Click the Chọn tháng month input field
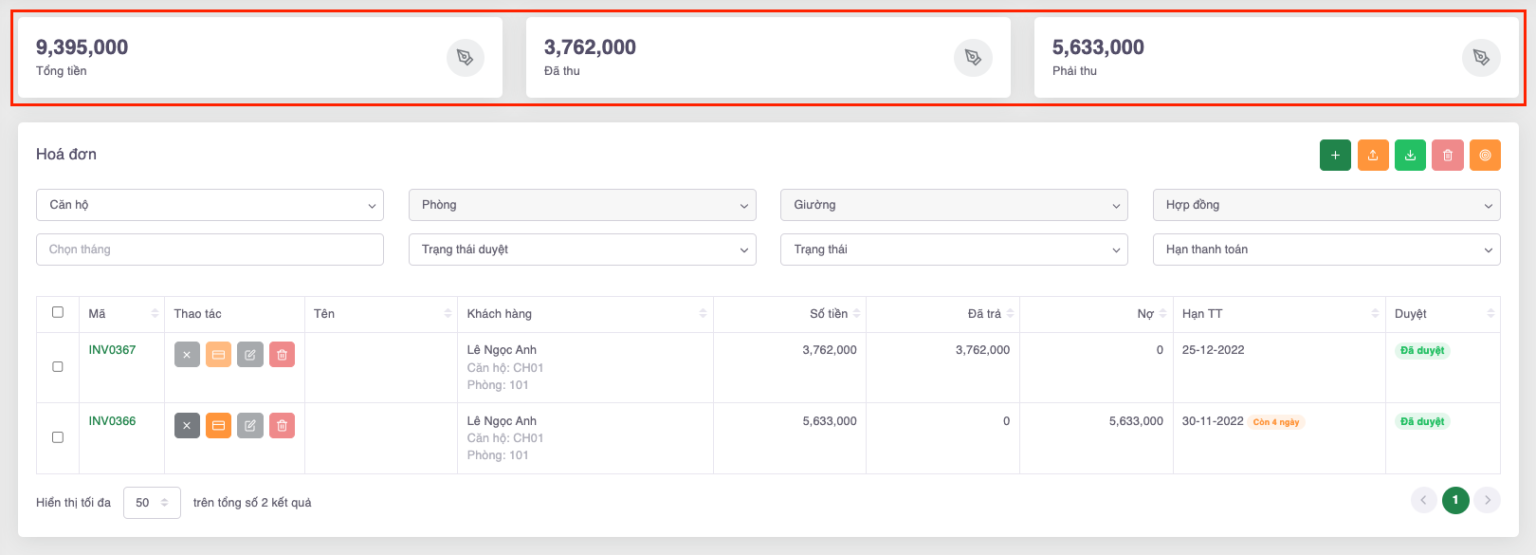This screenshot has height=555, width=1536. pos(210,250)
